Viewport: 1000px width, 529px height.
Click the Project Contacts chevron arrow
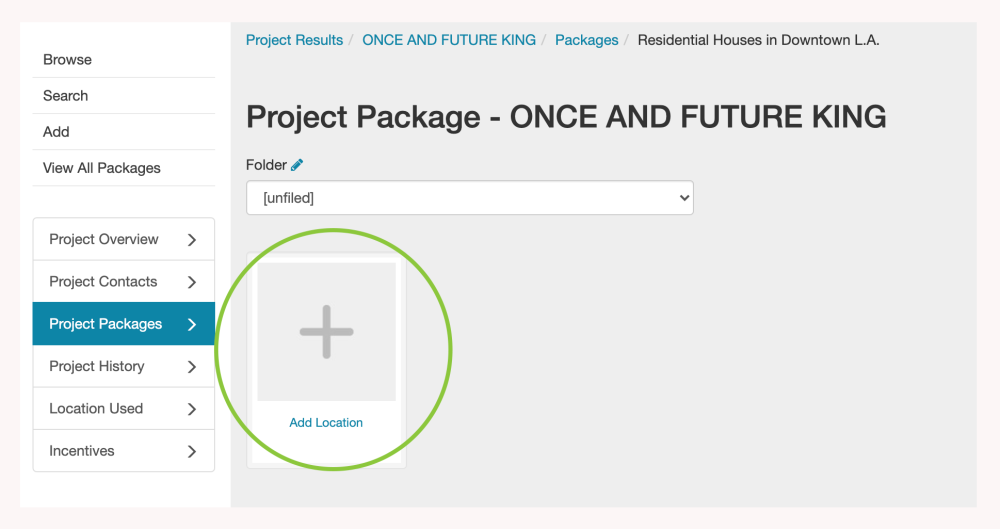(192, 282)
